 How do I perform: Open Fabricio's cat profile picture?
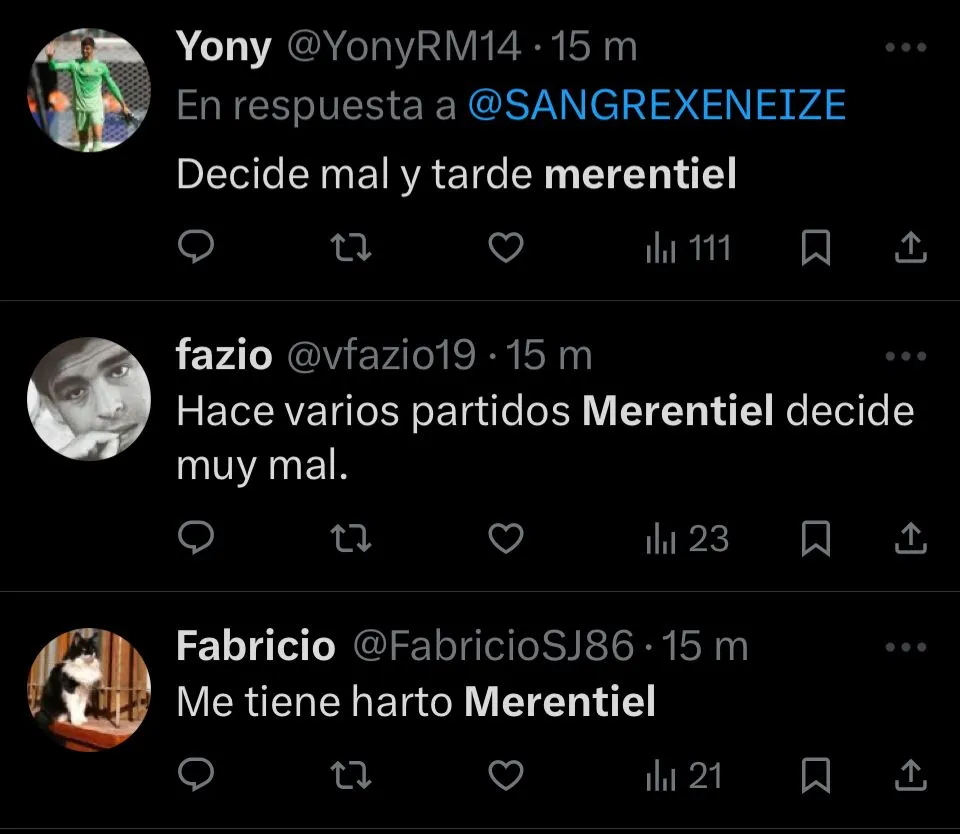pyautogui.click(x=88, y=690)
